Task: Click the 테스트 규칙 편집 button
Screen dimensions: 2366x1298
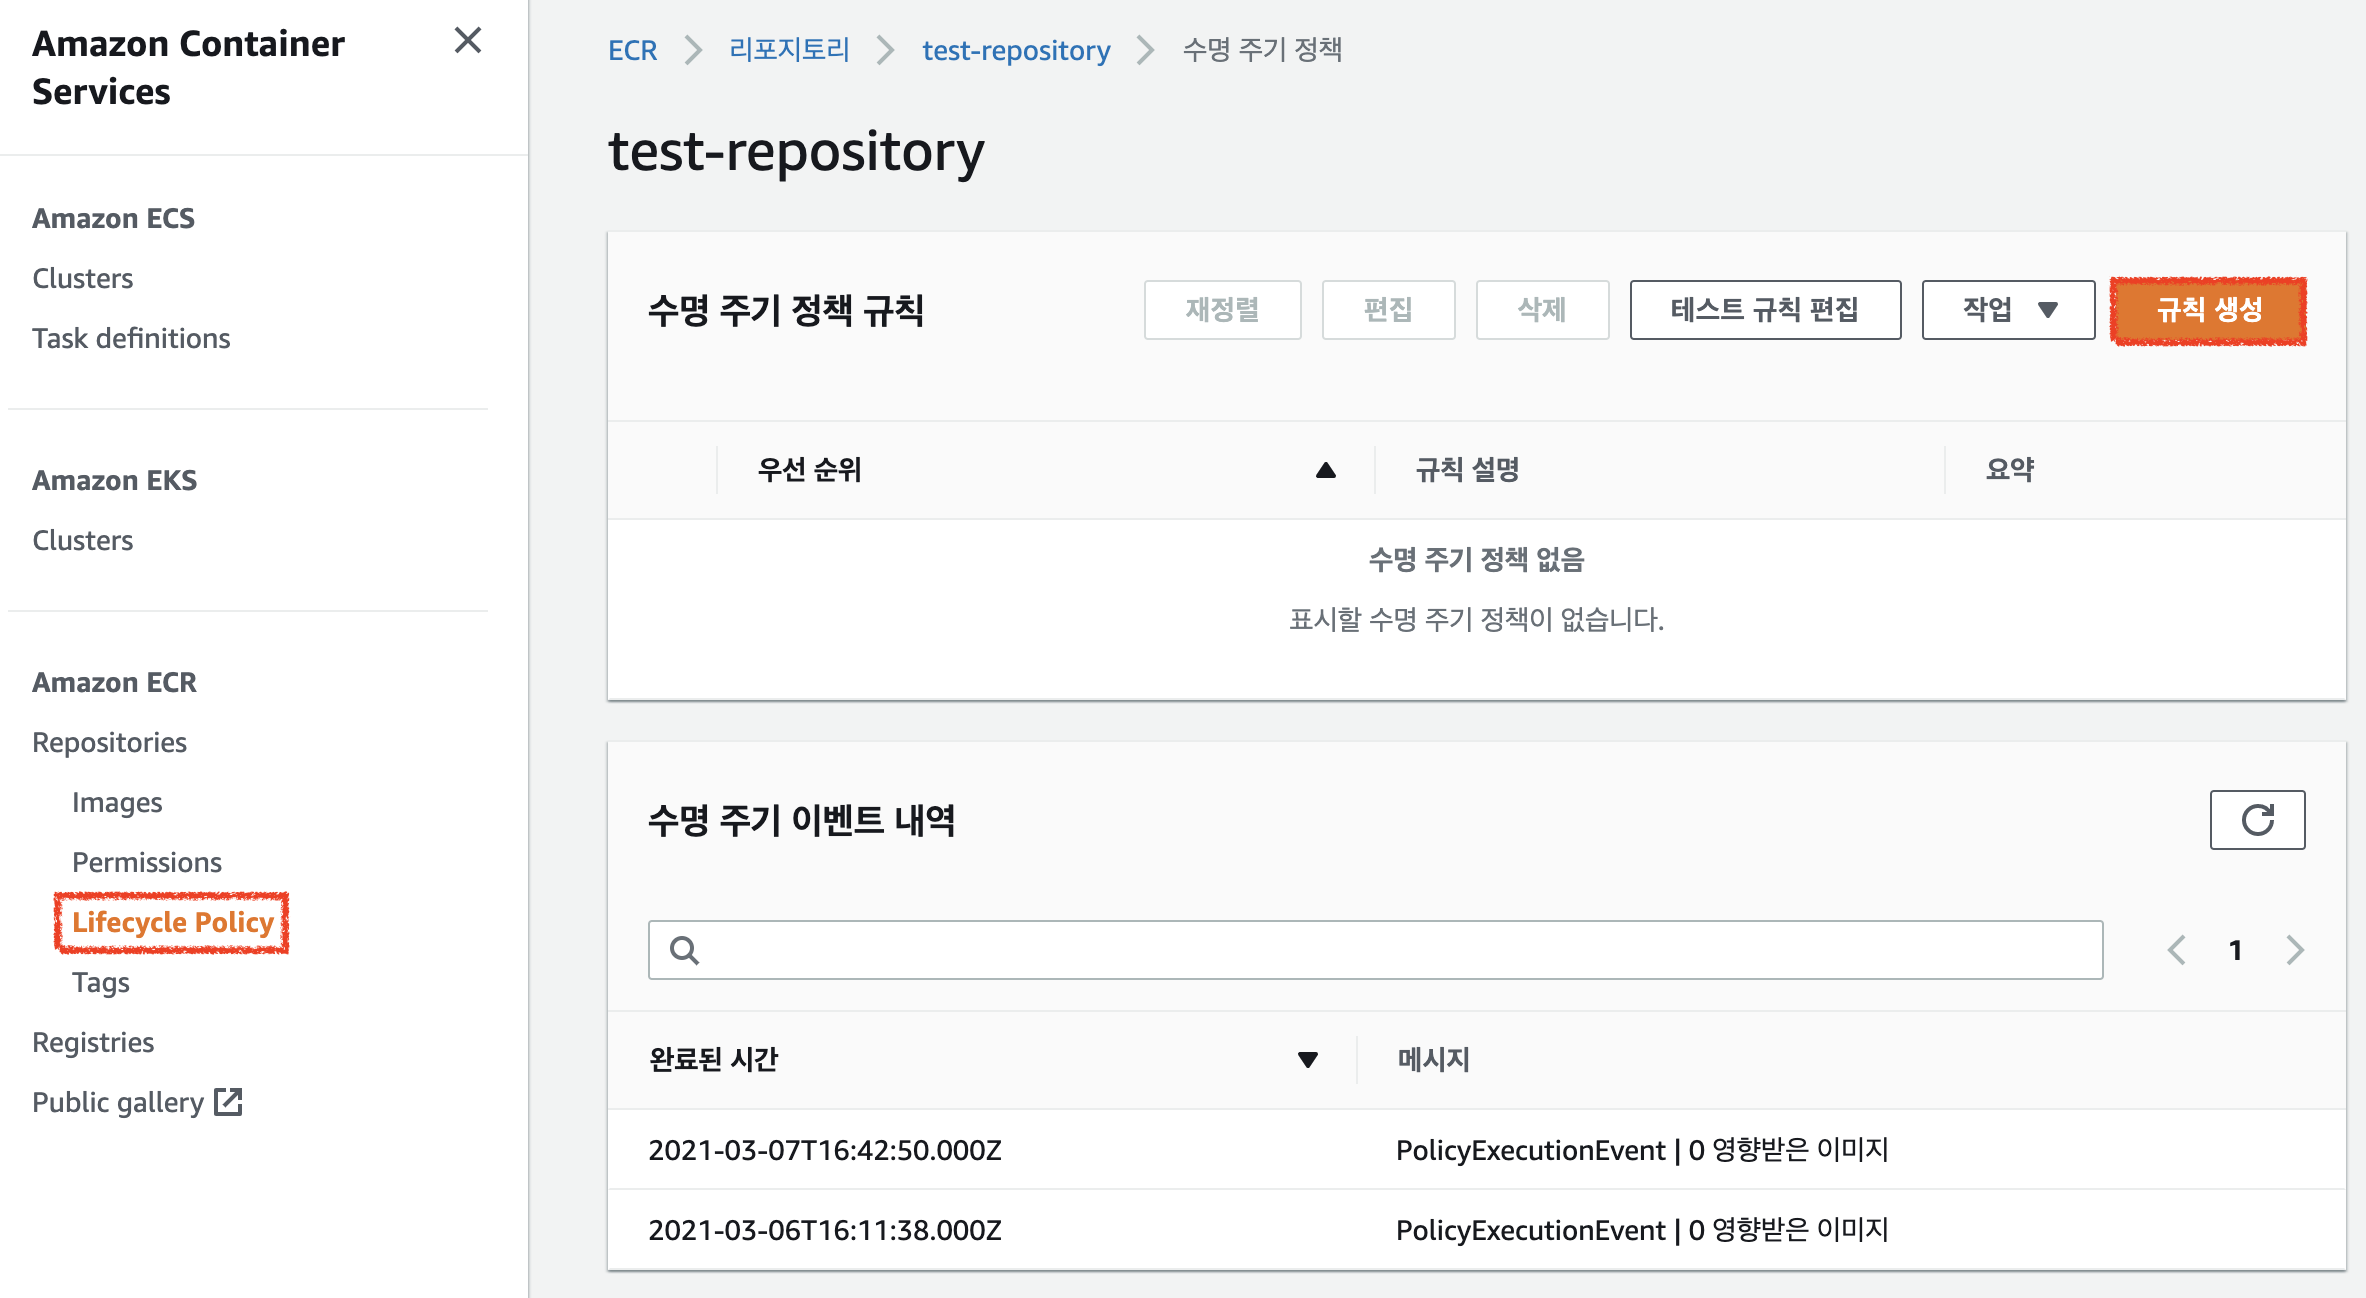Action: click(1764, 310)
